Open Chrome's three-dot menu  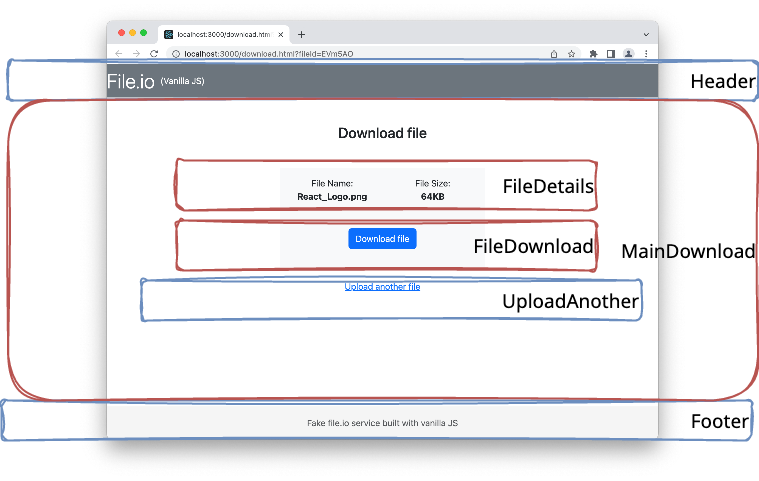click(646, 53)
